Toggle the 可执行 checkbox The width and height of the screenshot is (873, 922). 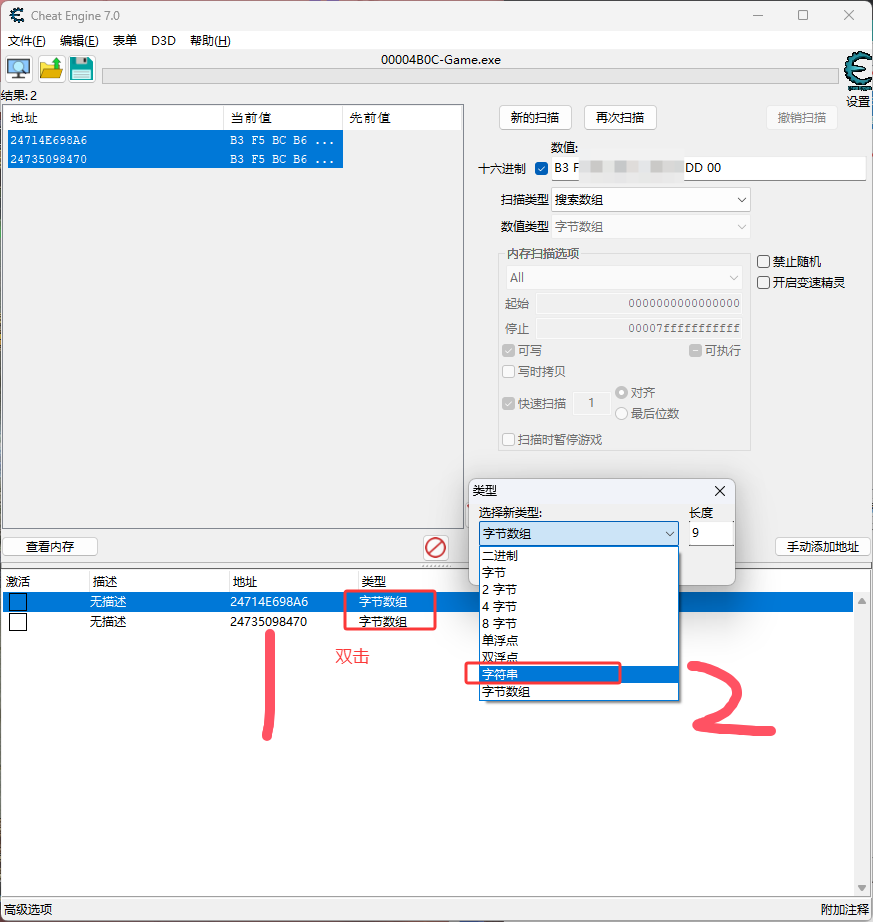[695, 351]
